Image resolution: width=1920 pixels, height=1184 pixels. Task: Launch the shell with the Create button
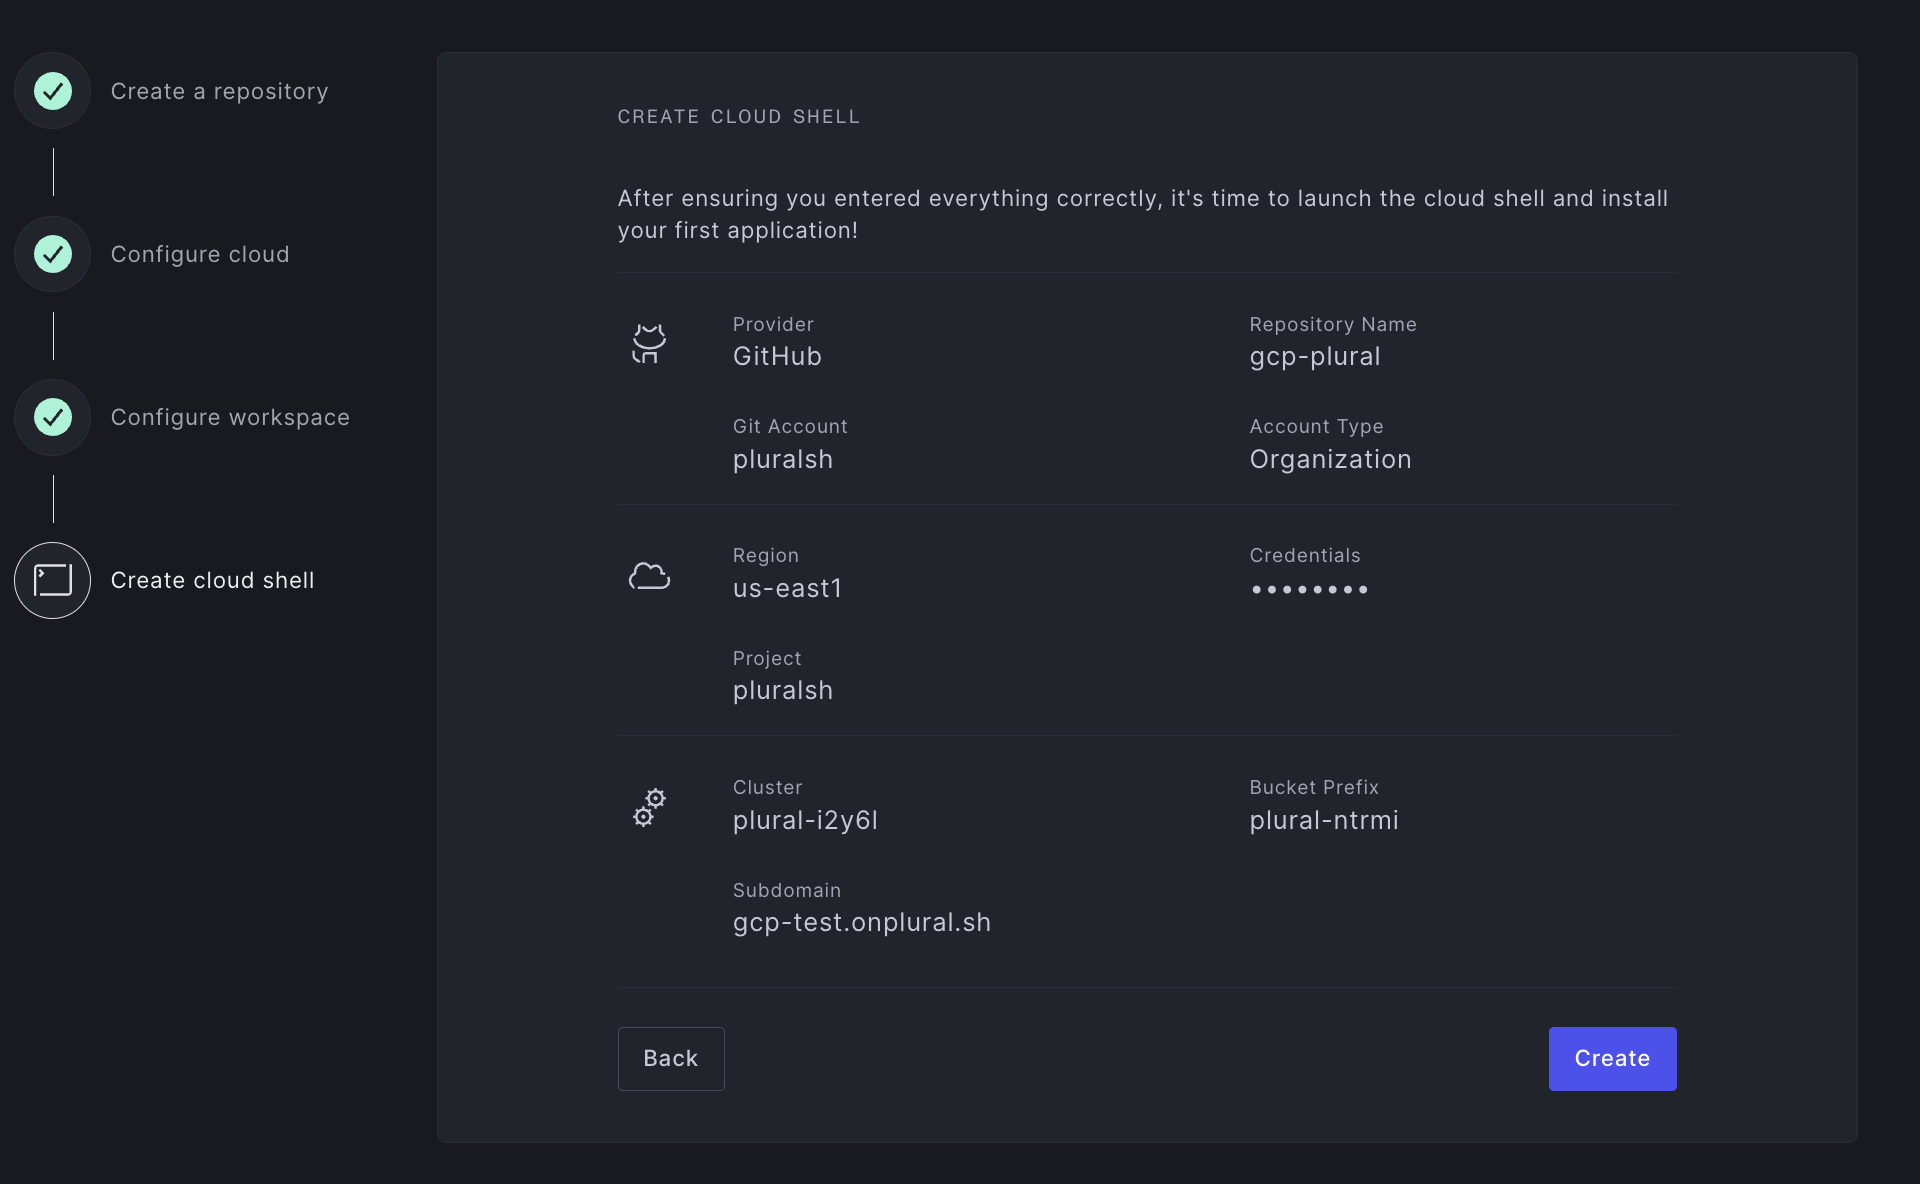[1612, 1058]
